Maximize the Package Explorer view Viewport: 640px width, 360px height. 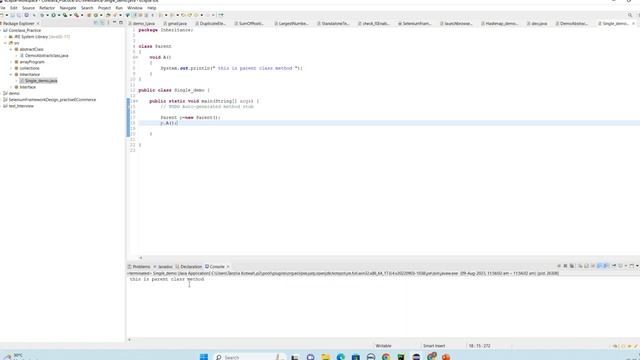121,23
